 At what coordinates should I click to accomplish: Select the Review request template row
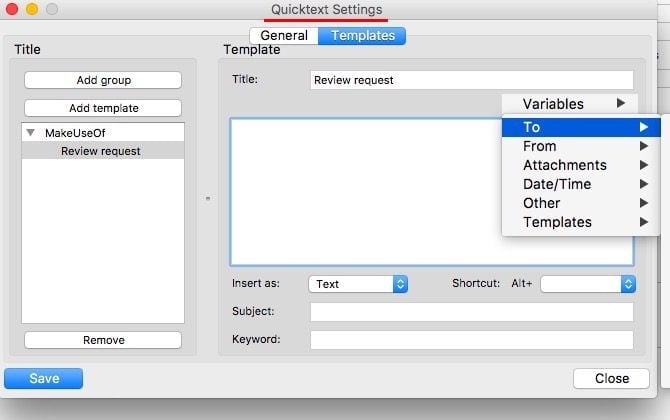103,151
